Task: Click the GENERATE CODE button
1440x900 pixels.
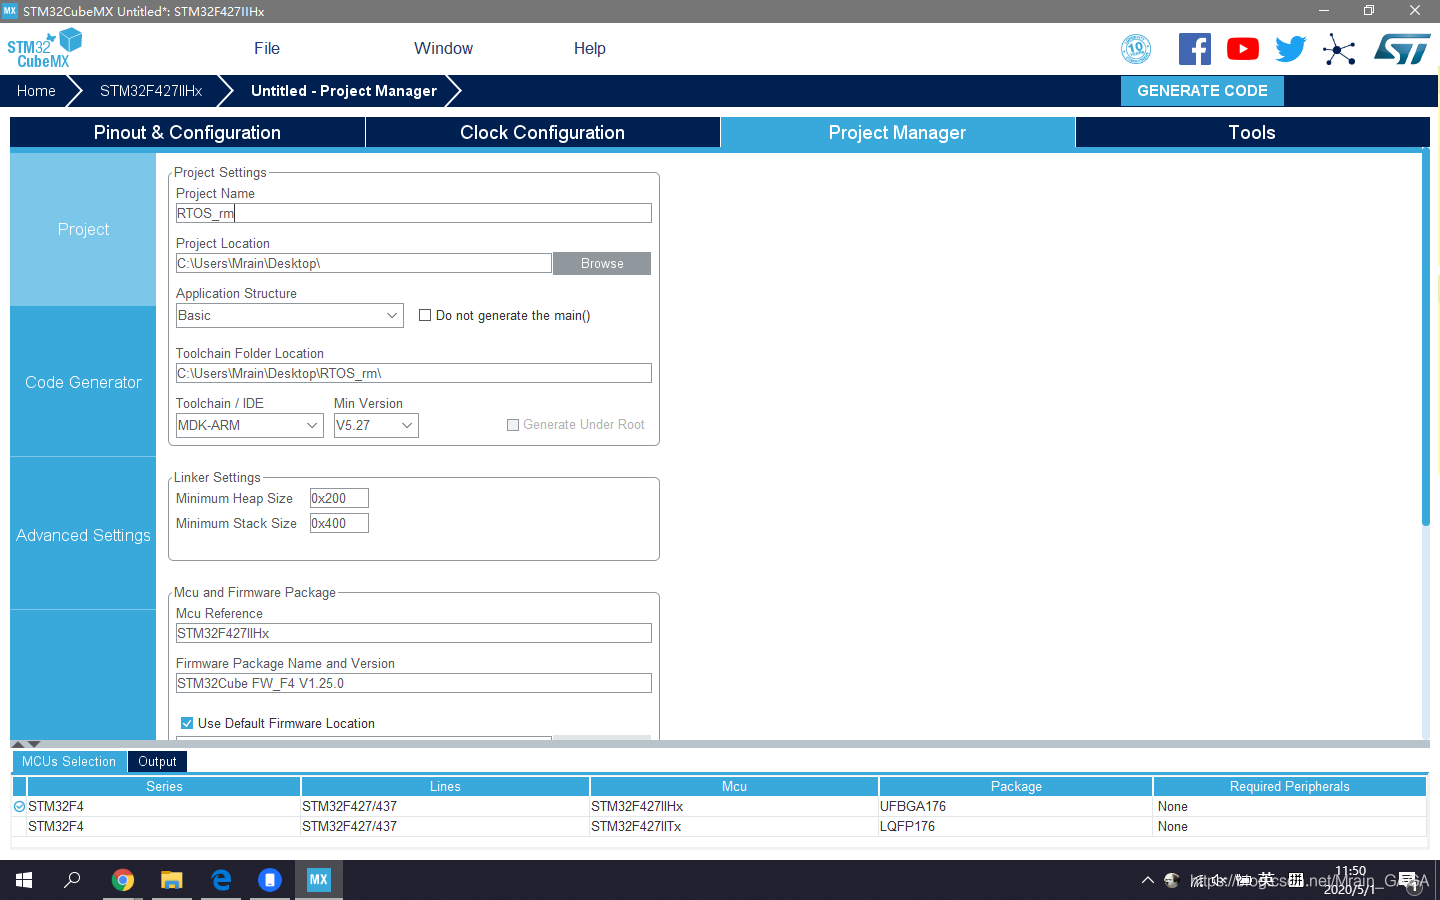Action: coord(1202,90)
